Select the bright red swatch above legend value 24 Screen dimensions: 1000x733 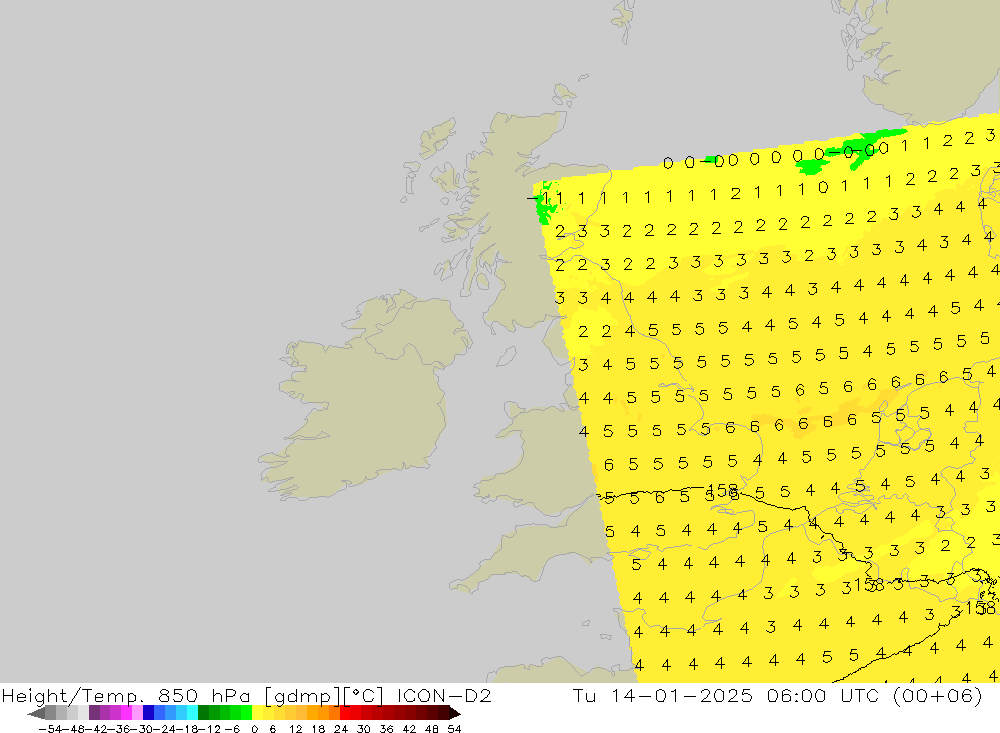(345, 713)
